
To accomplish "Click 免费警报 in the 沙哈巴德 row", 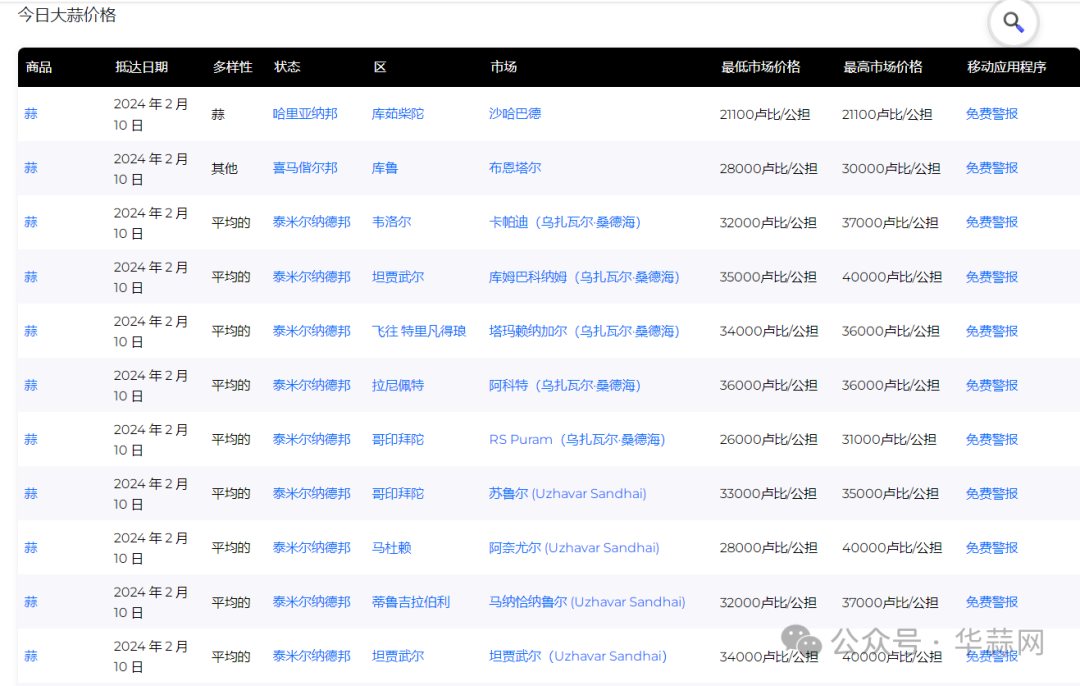I will coord(991,114).
